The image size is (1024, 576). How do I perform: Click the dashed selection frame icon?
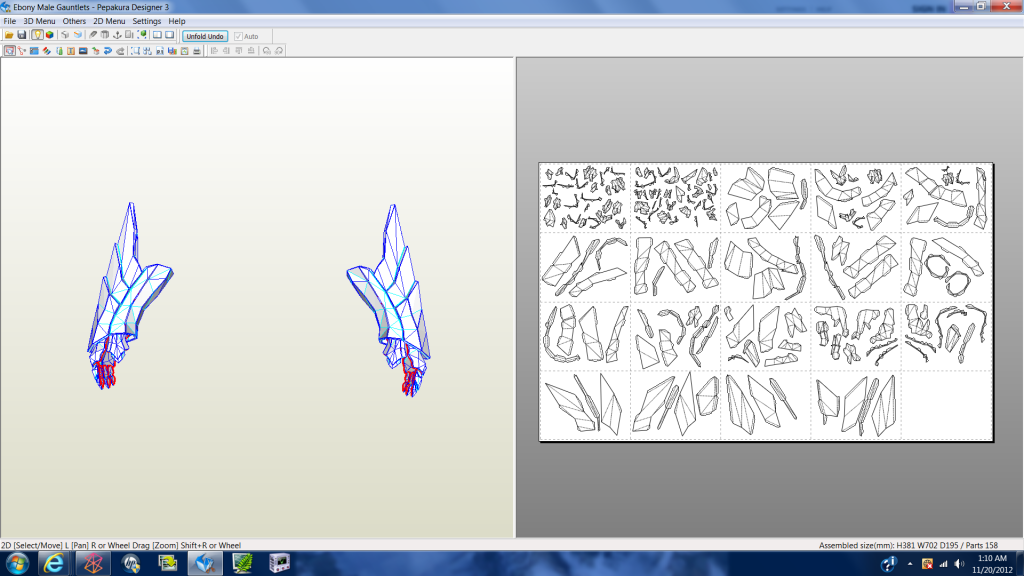[135, 50]
